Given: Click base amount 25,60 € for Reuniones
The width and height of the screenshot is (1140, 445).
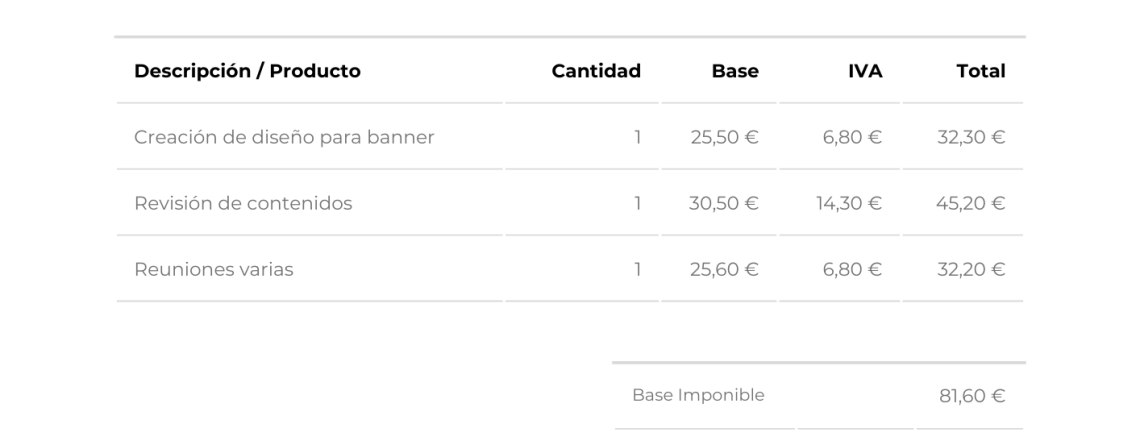Looking at the screenshot, I should pos(725,270).
